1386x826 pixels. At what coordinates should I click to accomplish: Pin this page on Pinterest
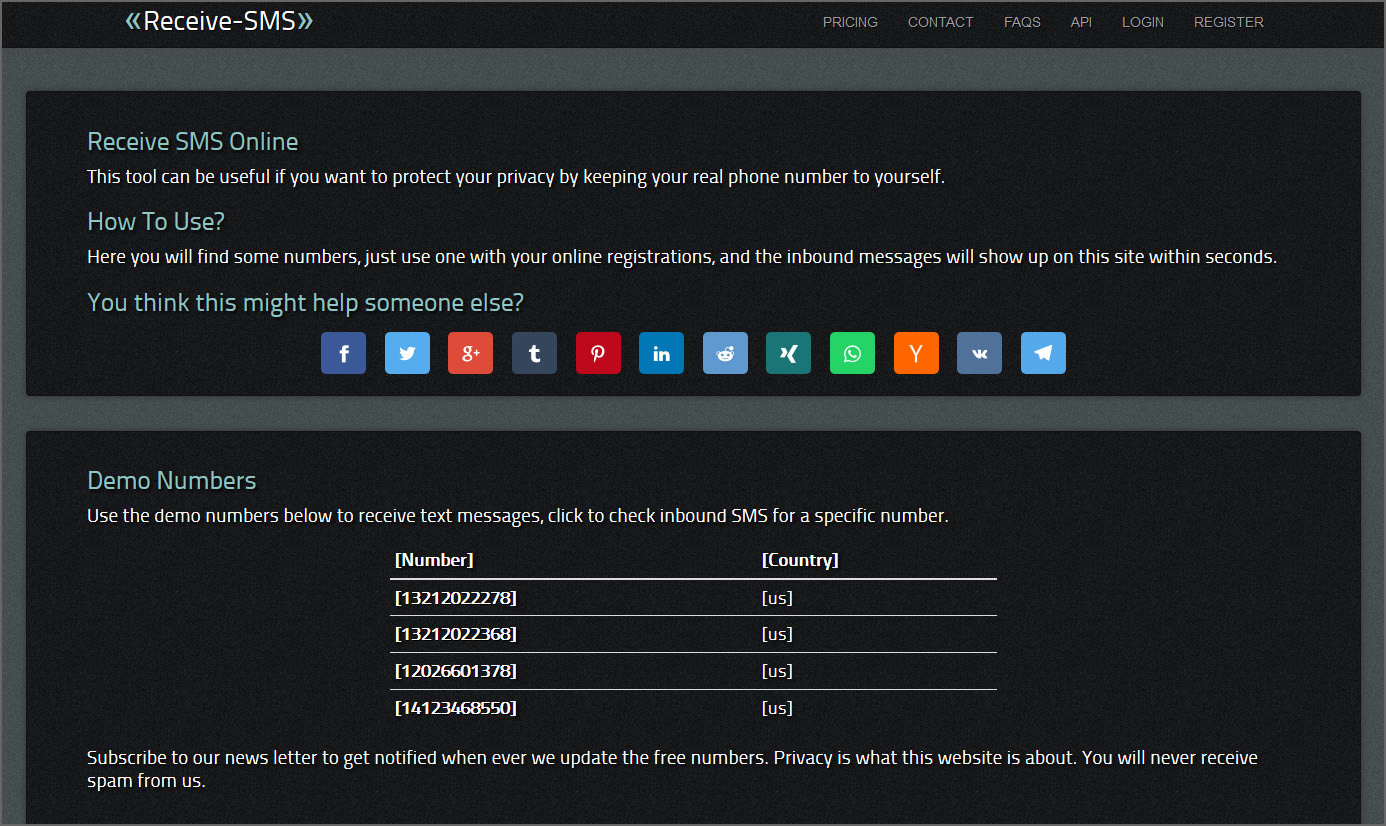[x=598, y=354]
